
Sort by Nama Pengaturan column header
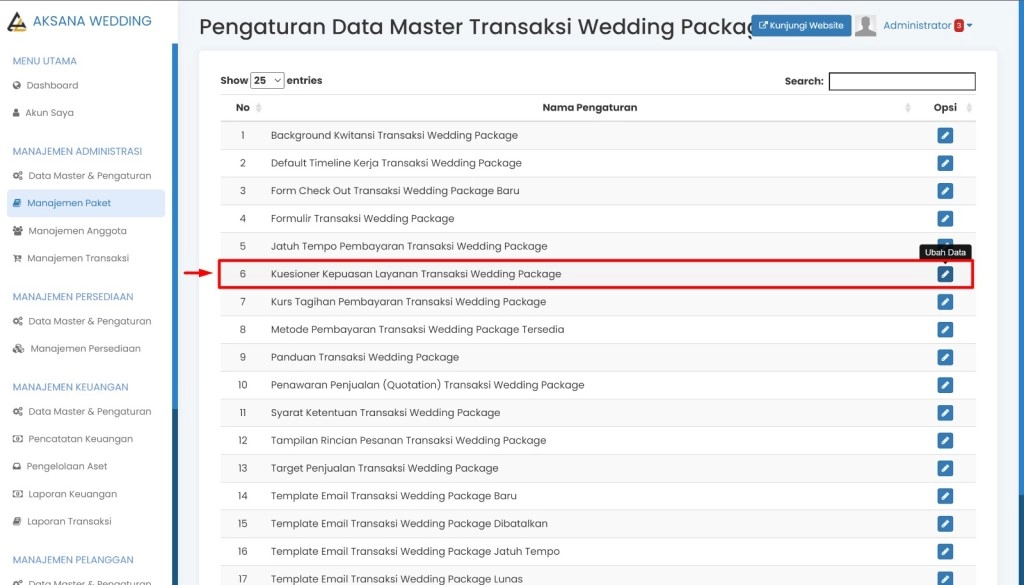pyautogui.click(x=589, y=108)
